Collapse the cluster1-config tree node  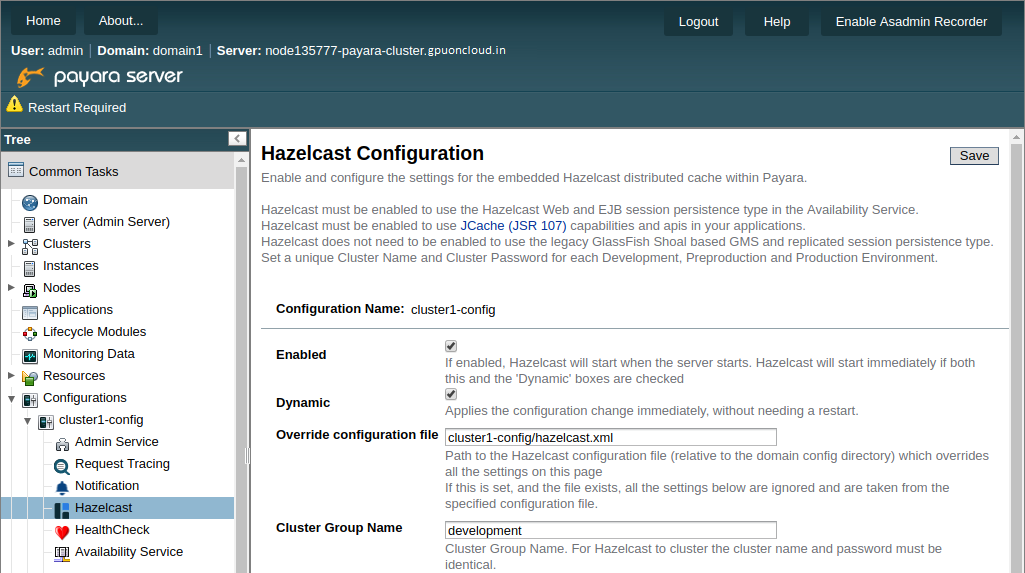[x=27, y=420]
